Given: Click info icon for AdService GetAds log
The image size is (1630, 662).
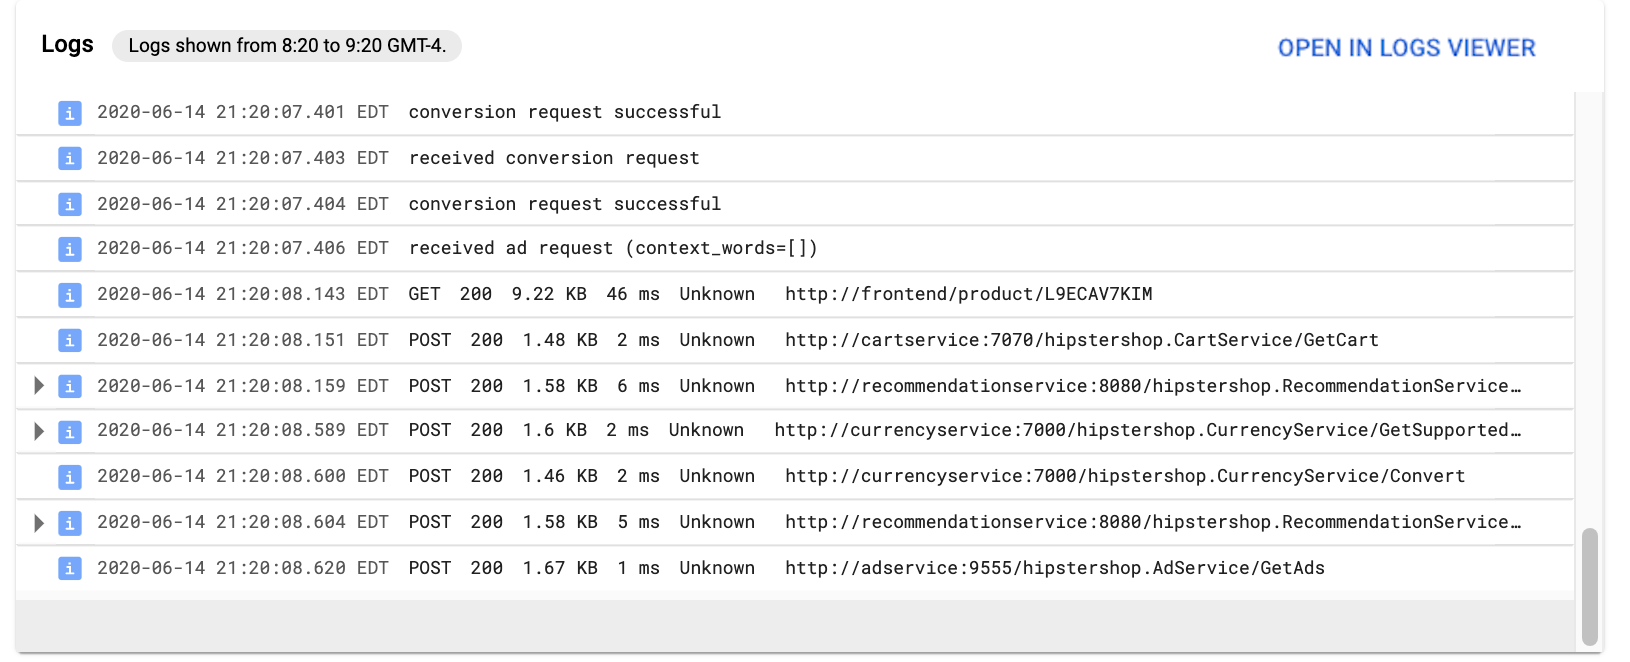Looking at the screenshot, I should click(x=69, y=569).
